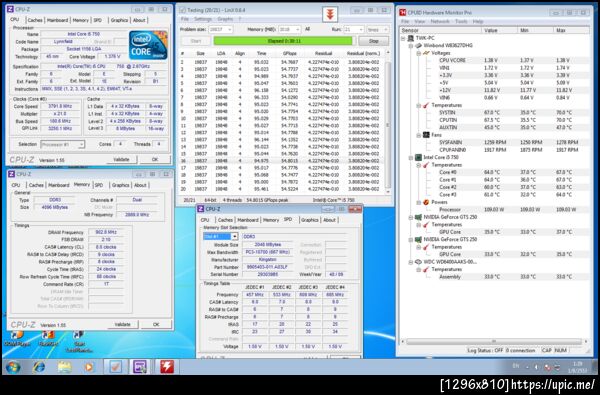Select SPD tab in CPU-Z memory timings window
This screenshot has height=395, width=600.
point(99,185)
